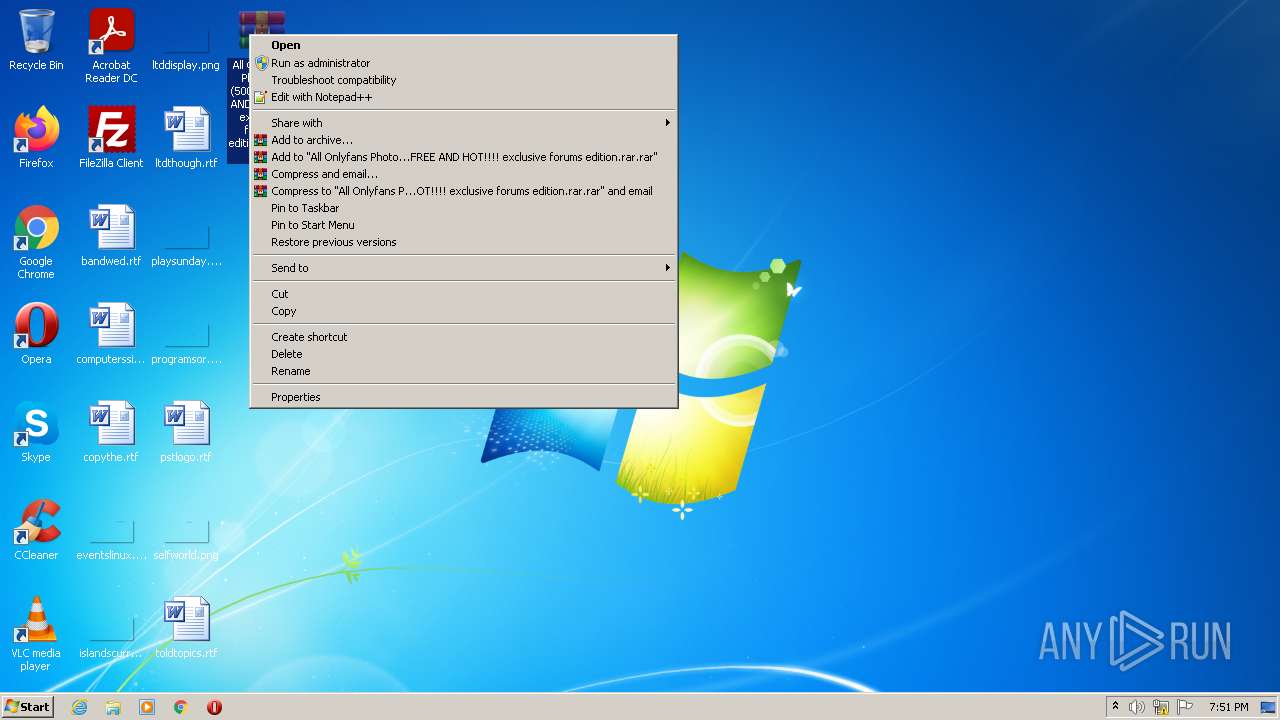Show hidden system tray icons
The height and width of the screenshot is (720, 1280).
1115,707
